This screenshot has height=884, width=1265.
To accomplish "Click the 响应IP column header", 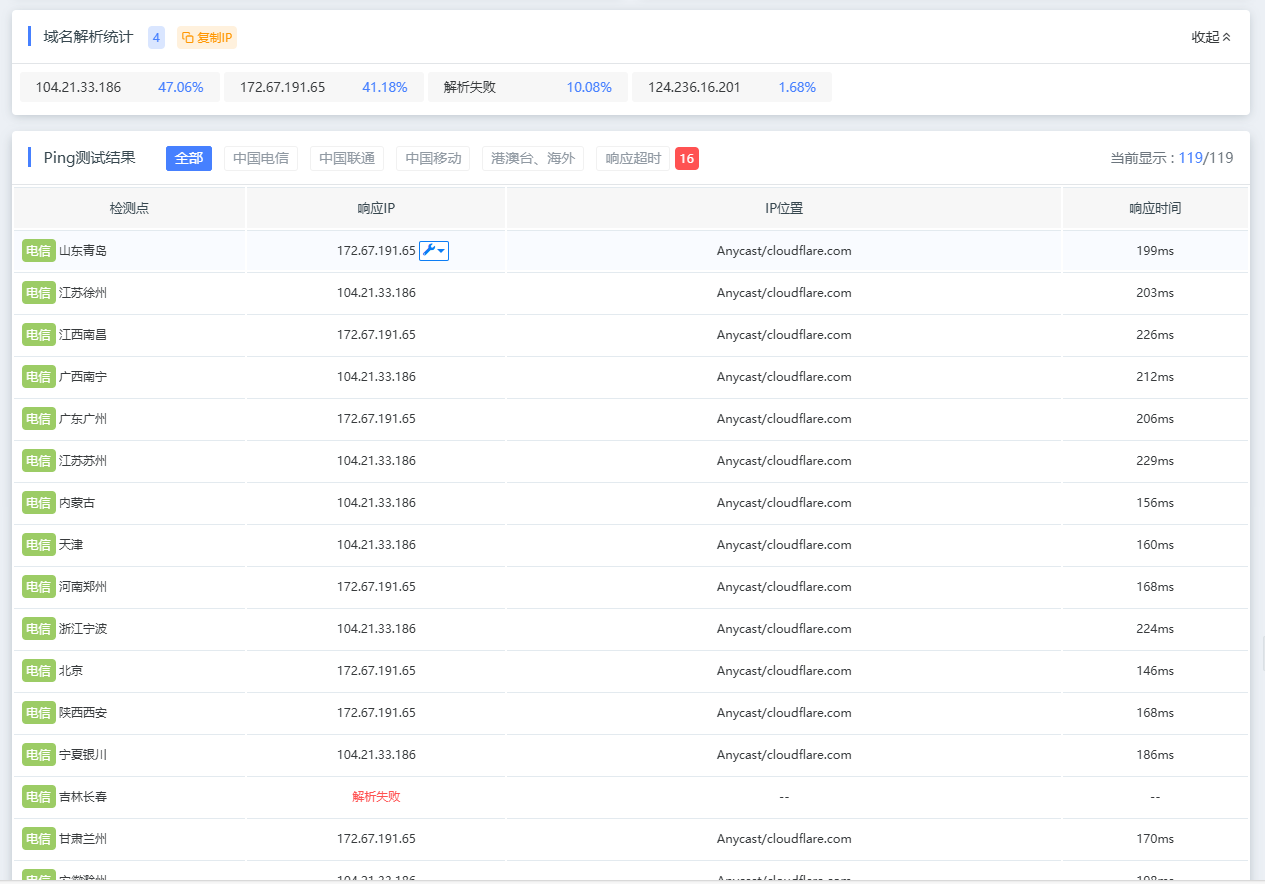I will pyautogui.click(x=376, y=209).
